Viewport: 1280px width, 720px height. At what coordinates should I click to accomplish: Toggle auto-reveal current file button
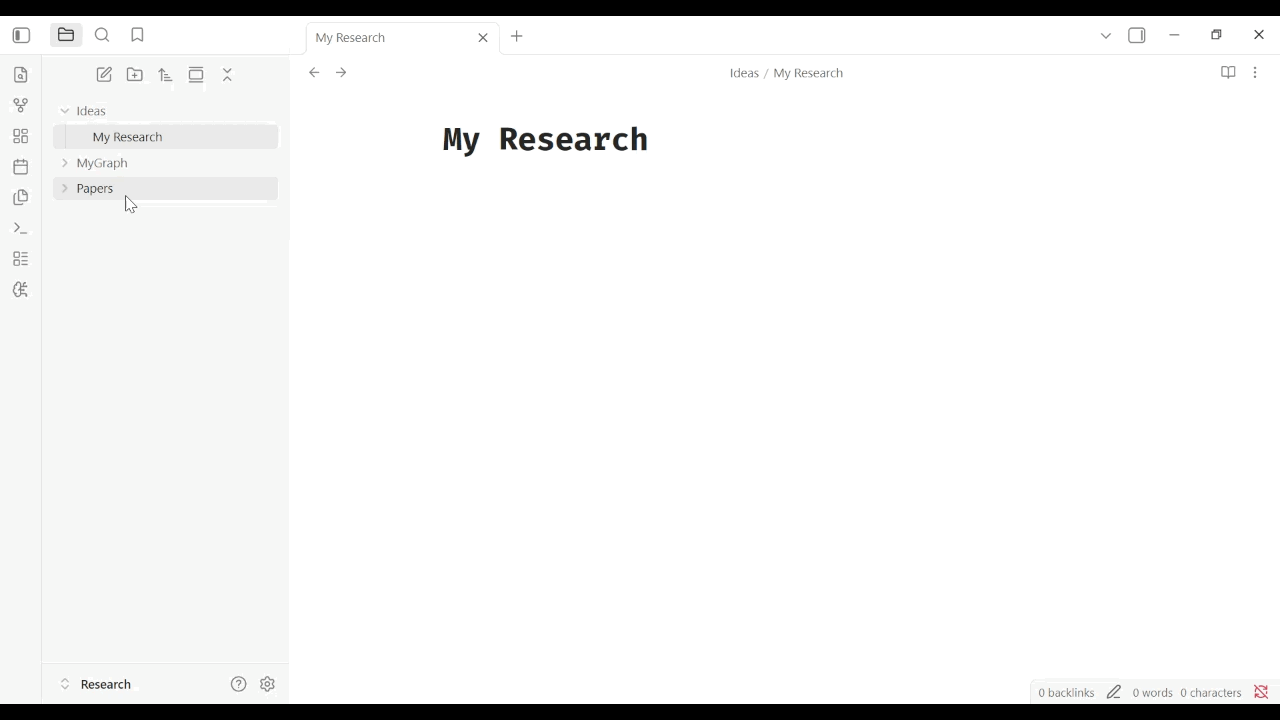tap(196, 75)
